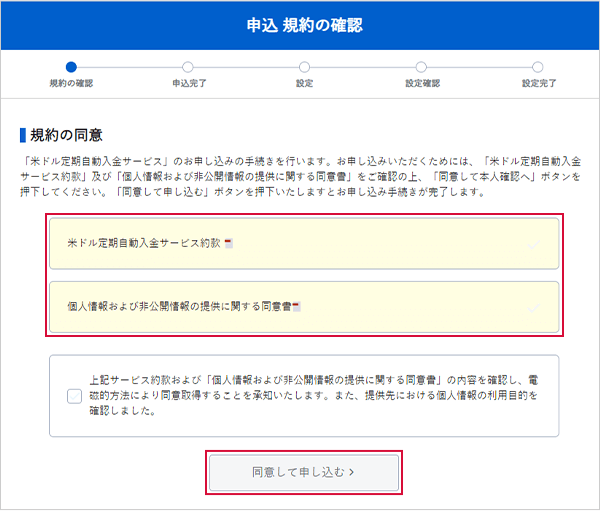Select the 設定完了 step indicator
Viewport: 600px width, 511px height.
click(537, 67)
